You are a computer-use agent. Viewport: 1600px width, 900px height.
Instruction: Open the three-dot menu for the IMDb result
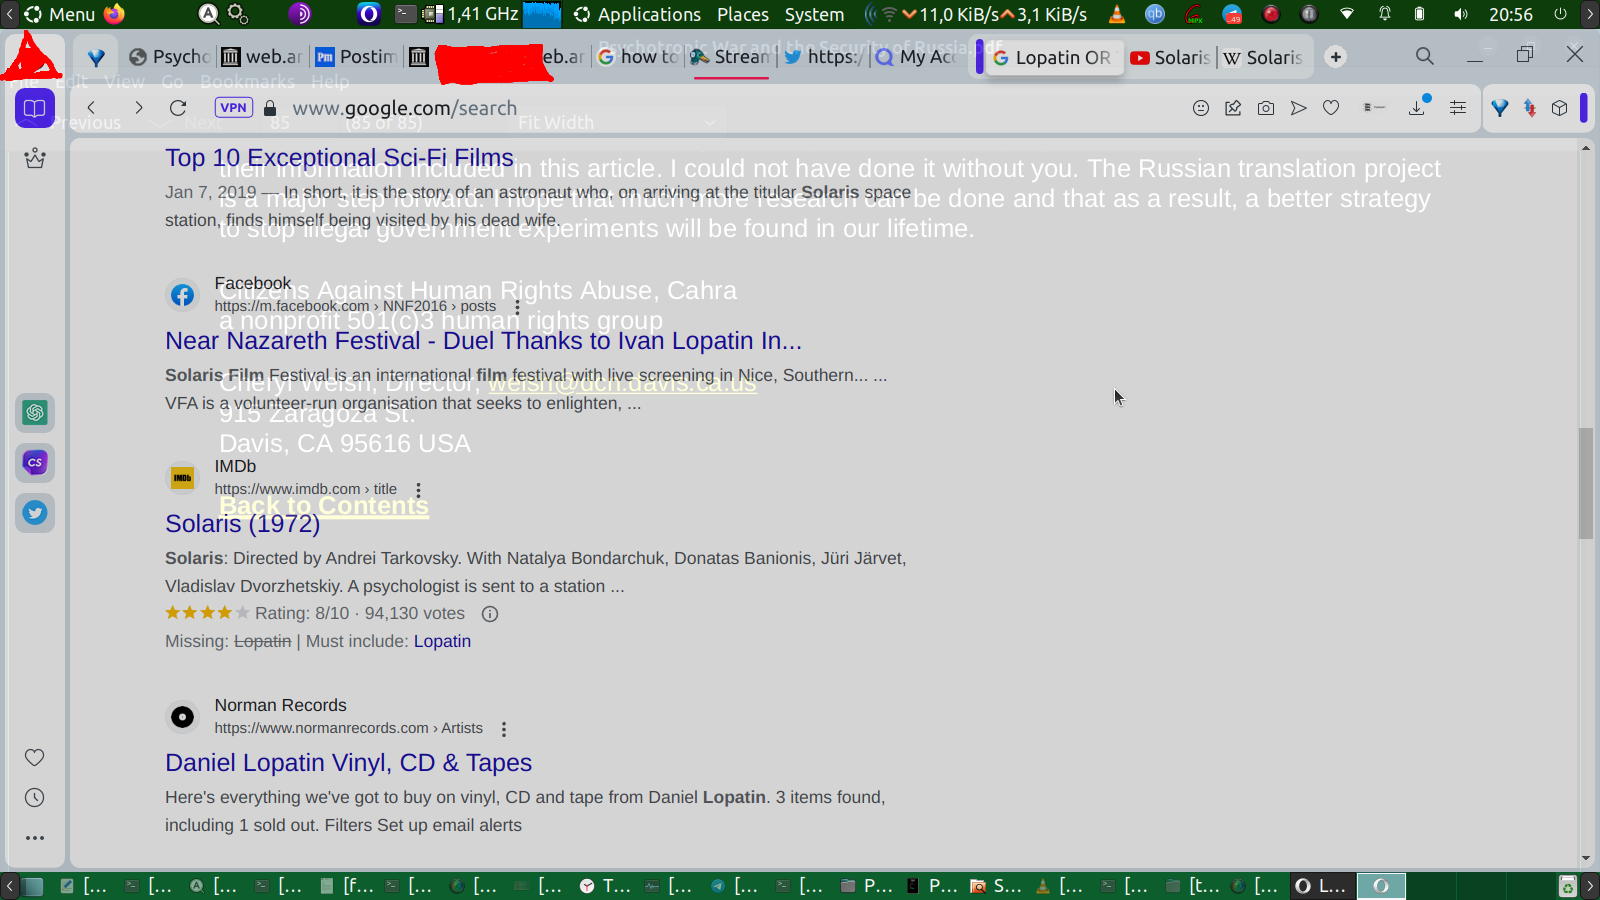pos(418,490)
